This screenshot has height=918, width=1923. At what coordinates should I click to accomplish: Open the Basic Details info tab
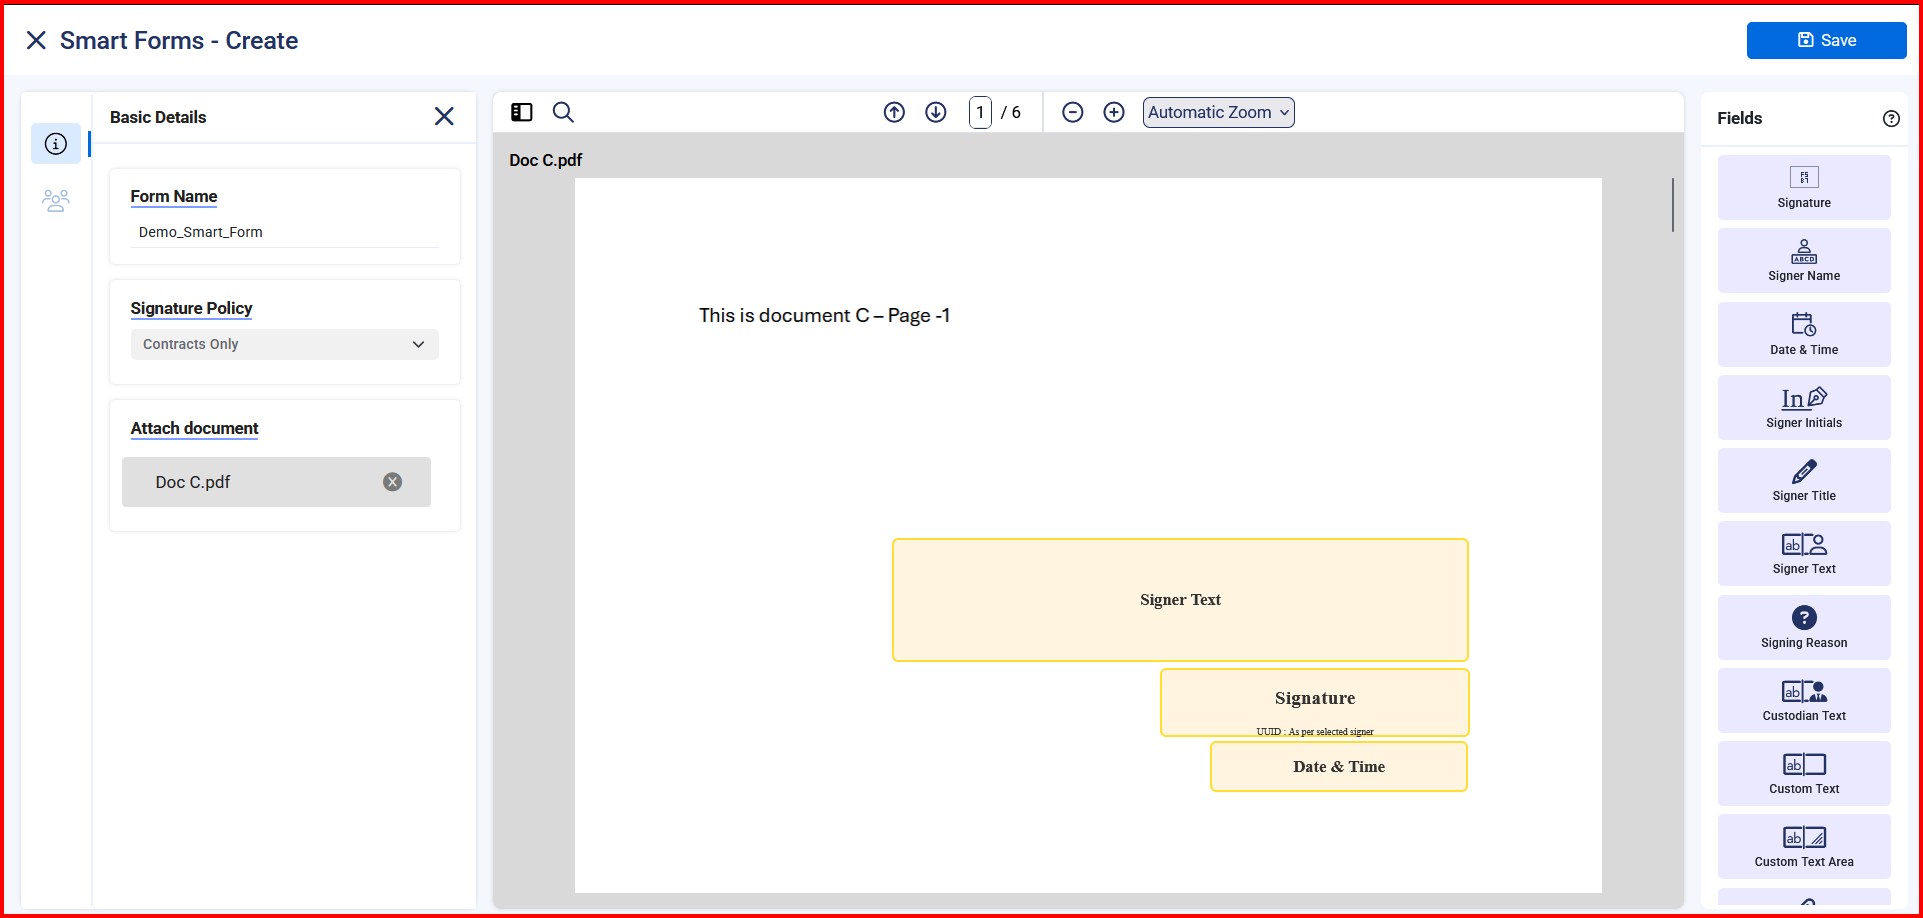pos(56,144)
